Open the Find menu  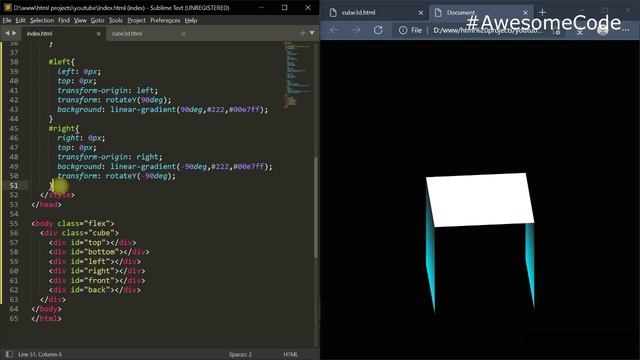pos(64,20)
